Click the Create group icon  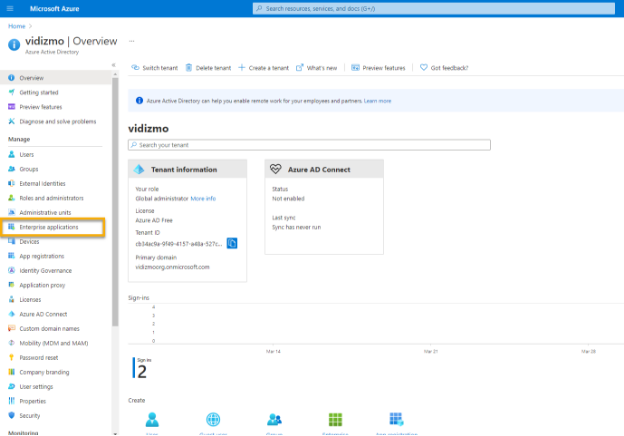(x=274, y=419)
